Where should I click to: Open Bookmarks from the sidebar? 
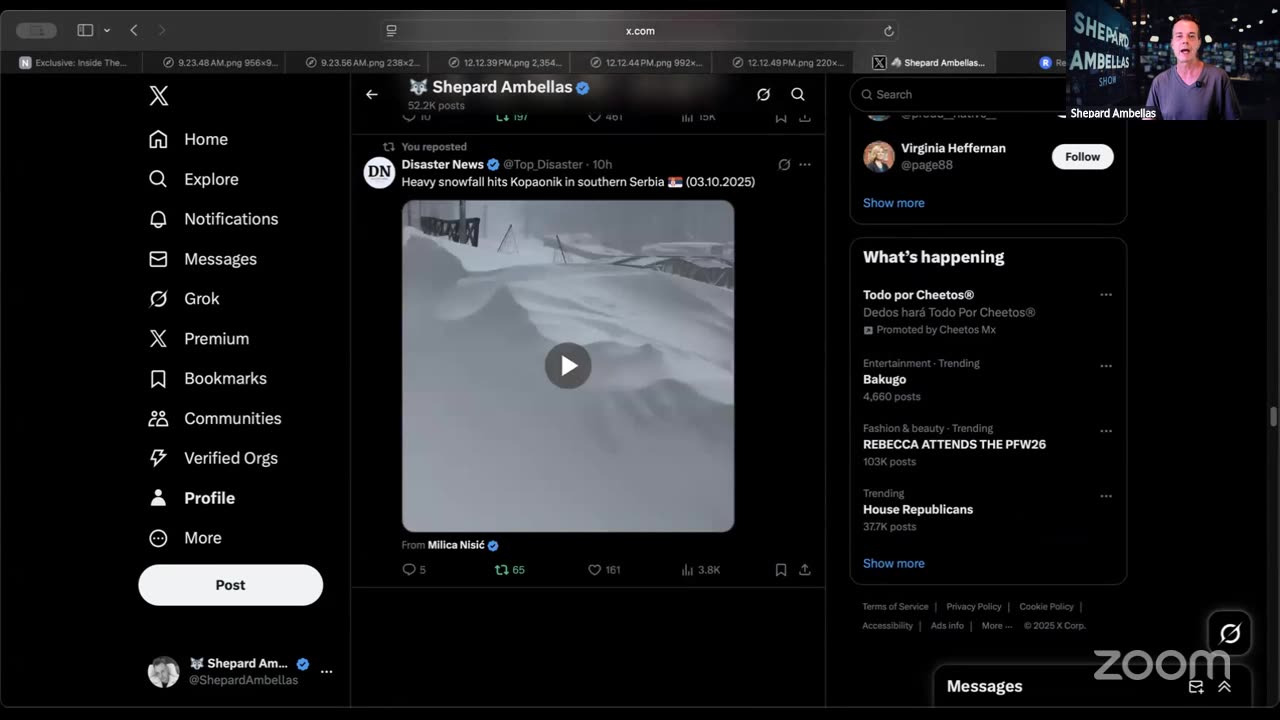coord(207,379)
